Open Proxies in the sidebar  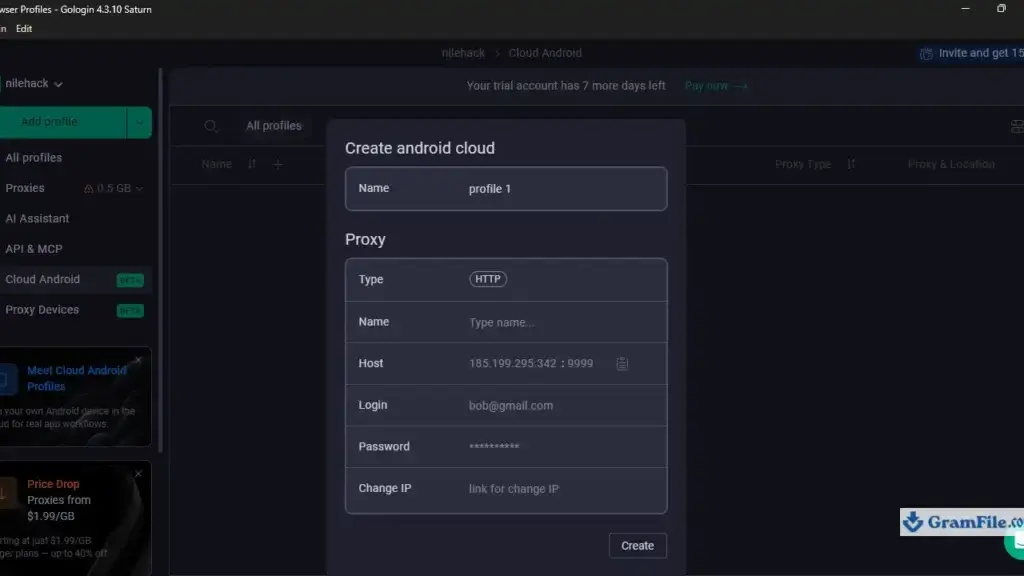pos(25,188)
